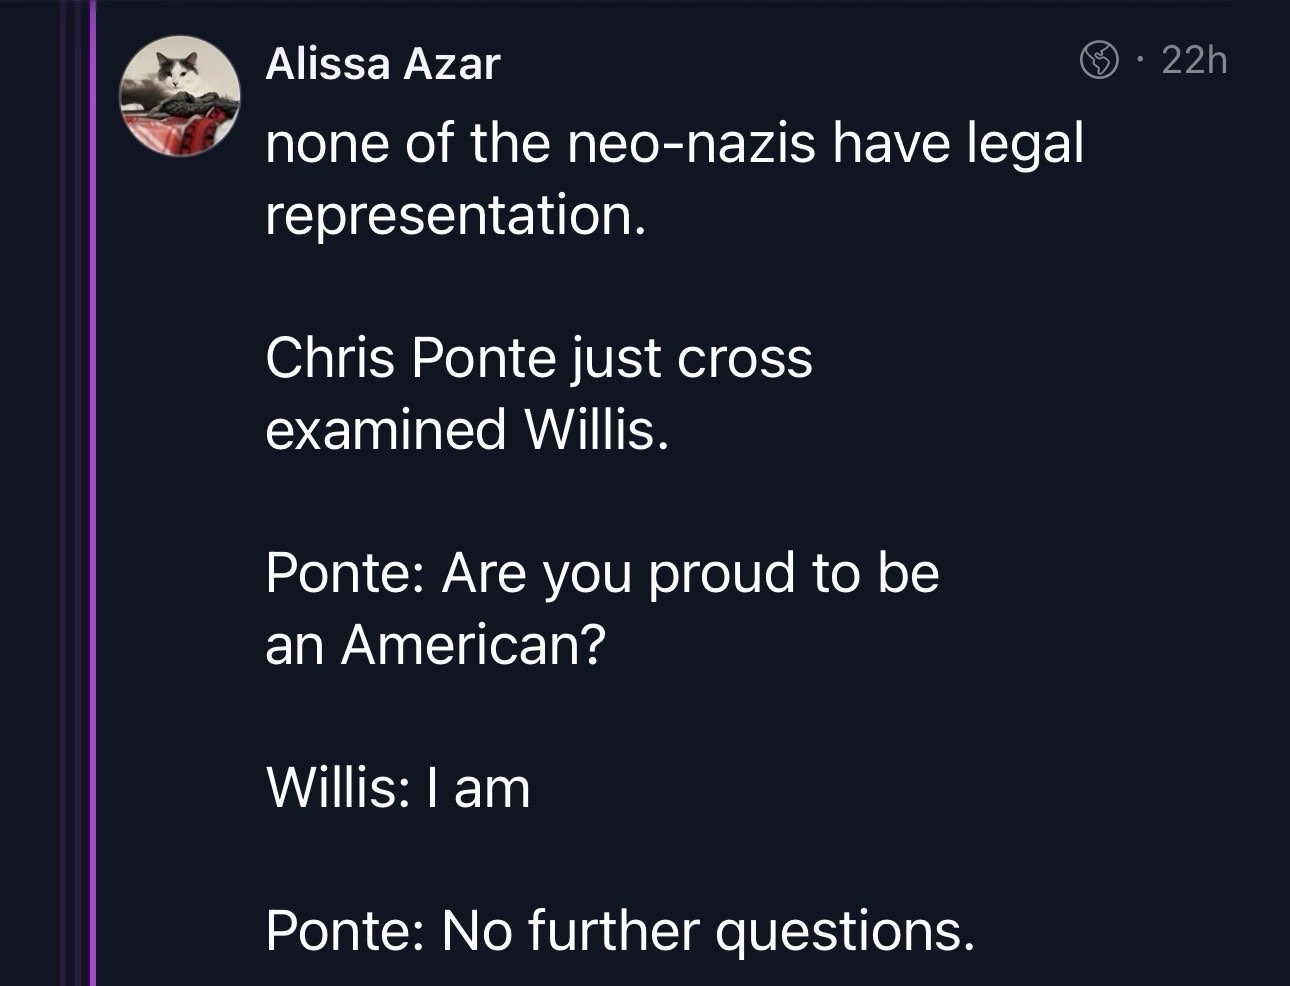1290x986 pixels.
Task: Tap 'Ponte: Are you proud to be' line
Action: tap(602, 574)
